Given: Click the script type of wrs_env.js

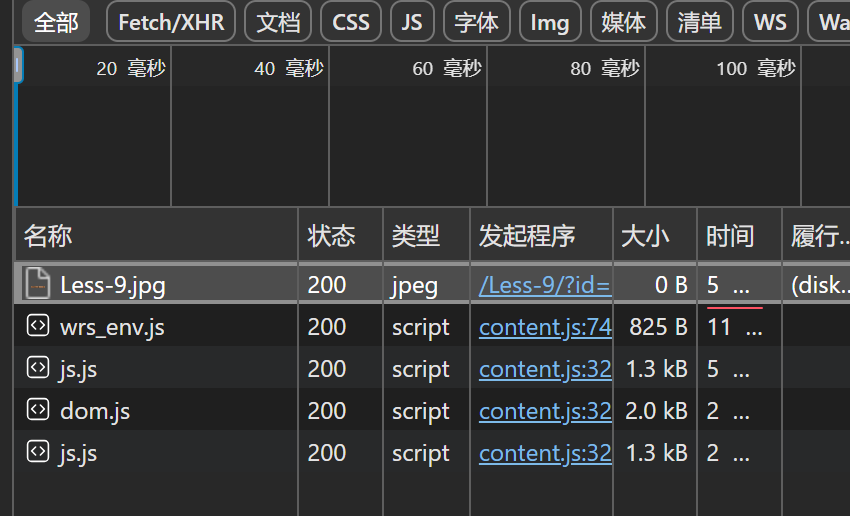Looking at the screenshot, I should (x=421, y=327).
